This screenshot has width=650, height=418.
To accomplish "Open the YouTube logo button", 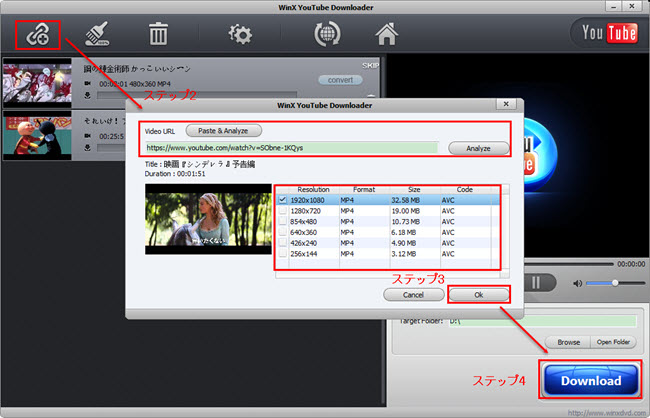I will (609, 33).
